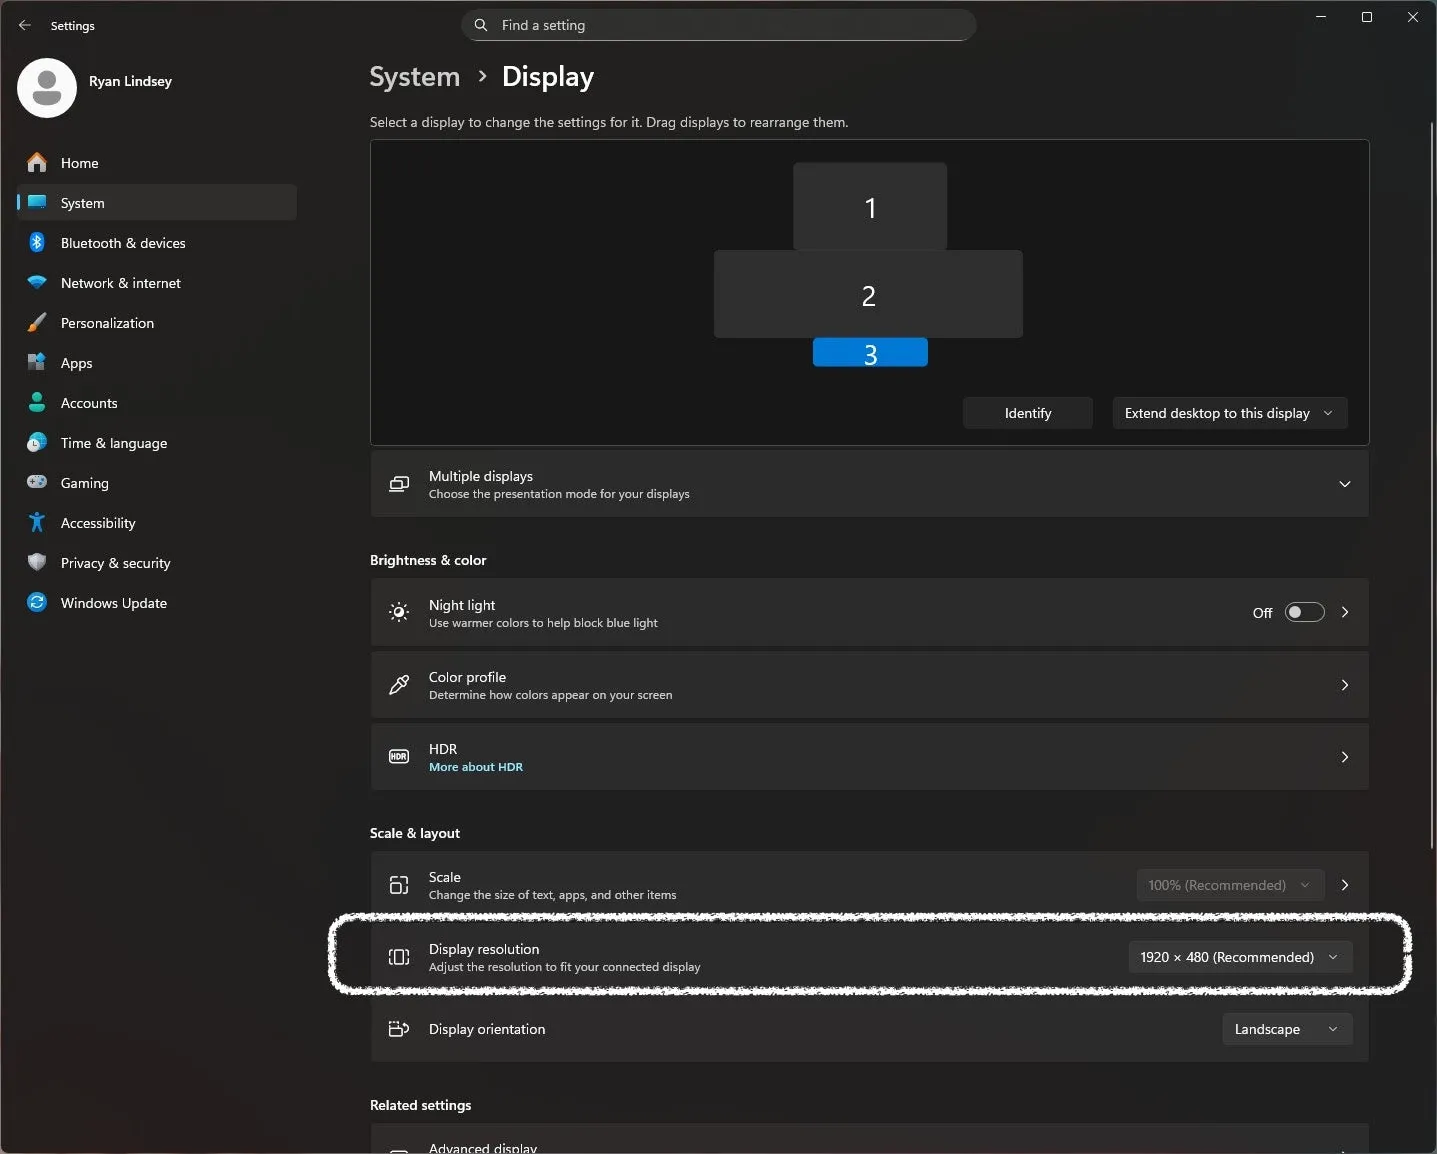Open Gaming settings
1437x1154 pixels.
pyautogui.click(x=157, y=482)
